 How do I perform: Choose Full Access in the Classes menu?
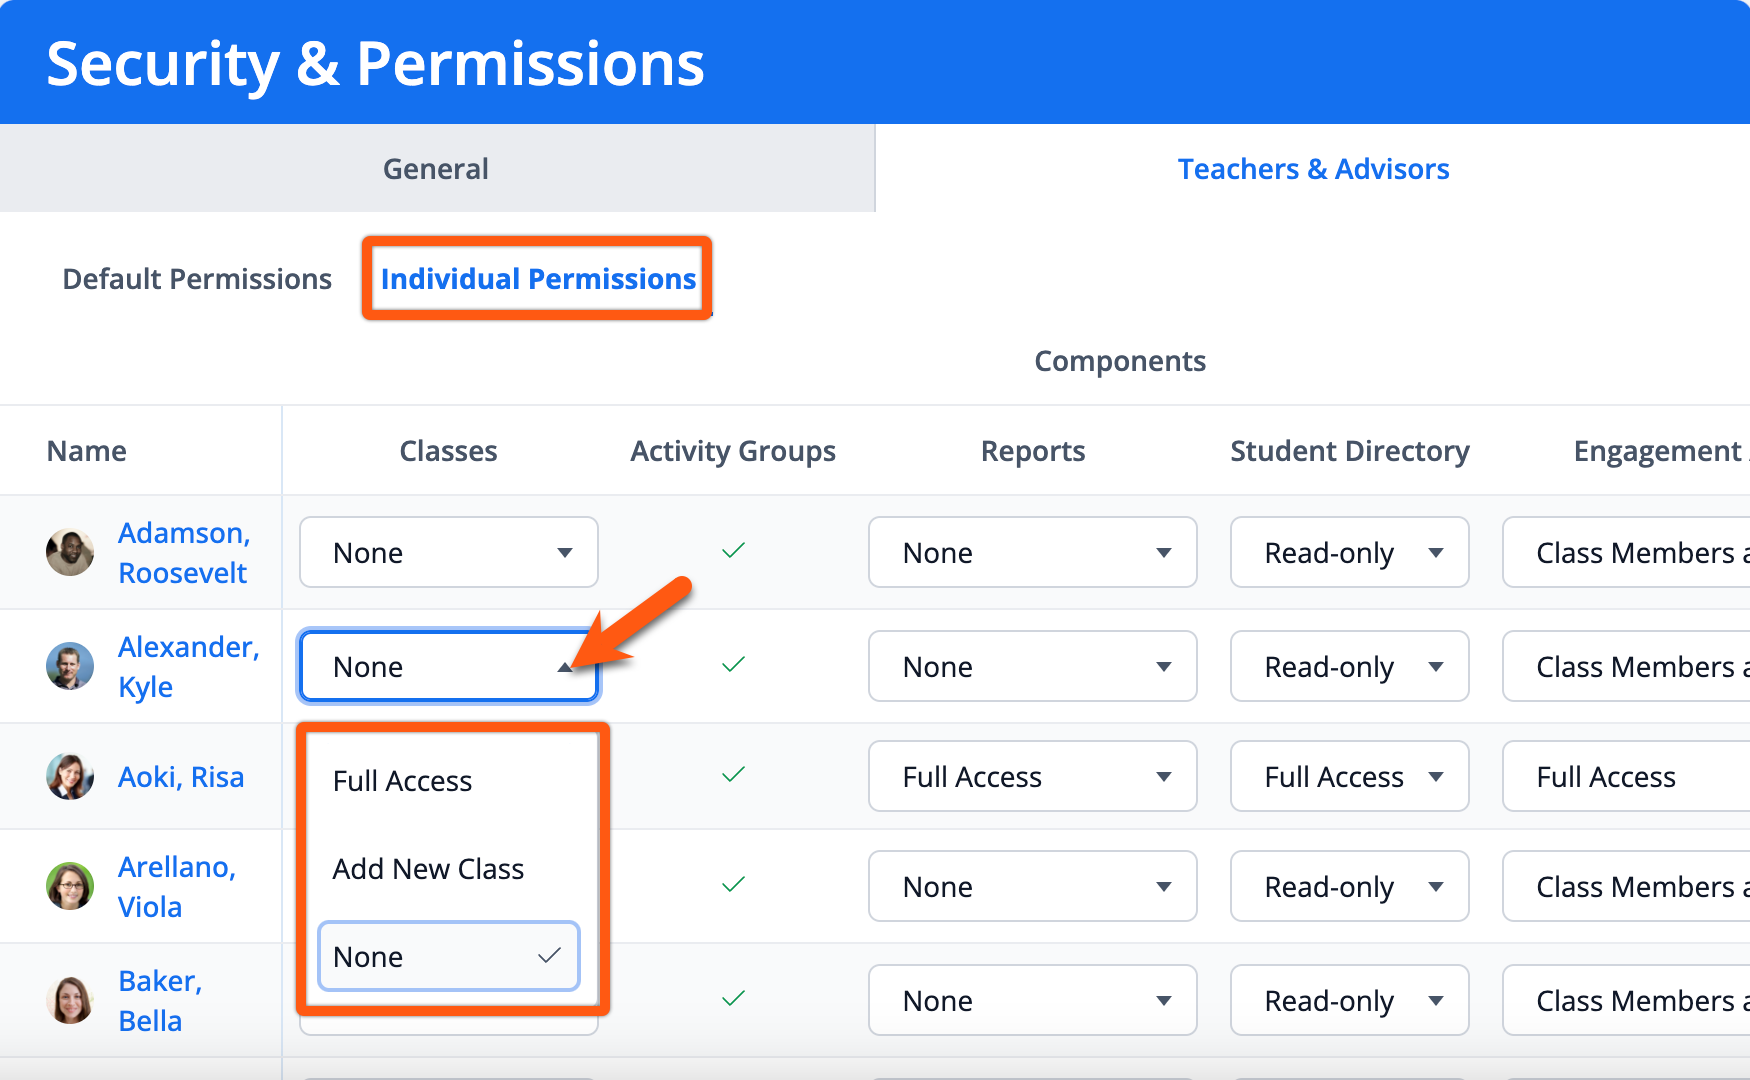tap(448, 781)
